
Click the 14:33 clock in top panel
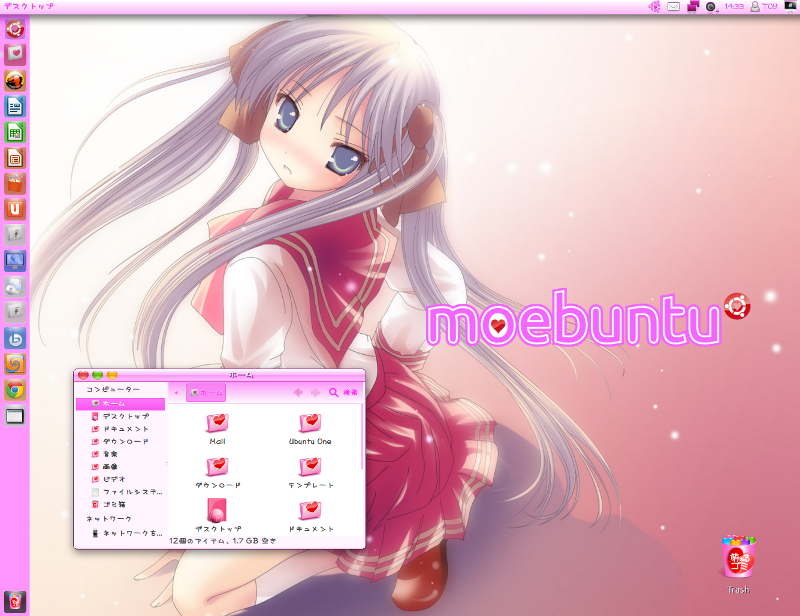click(x=734, y=7)
